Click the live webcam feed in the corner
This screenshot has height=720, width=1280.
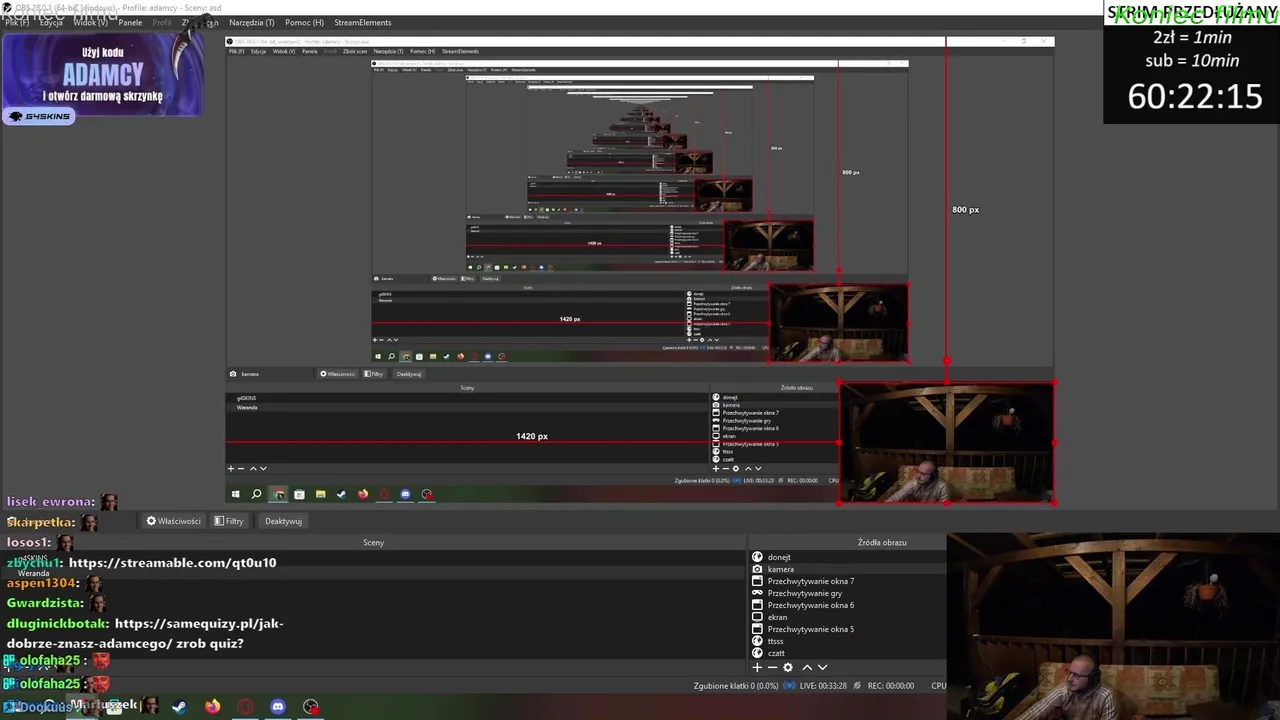1114,626
